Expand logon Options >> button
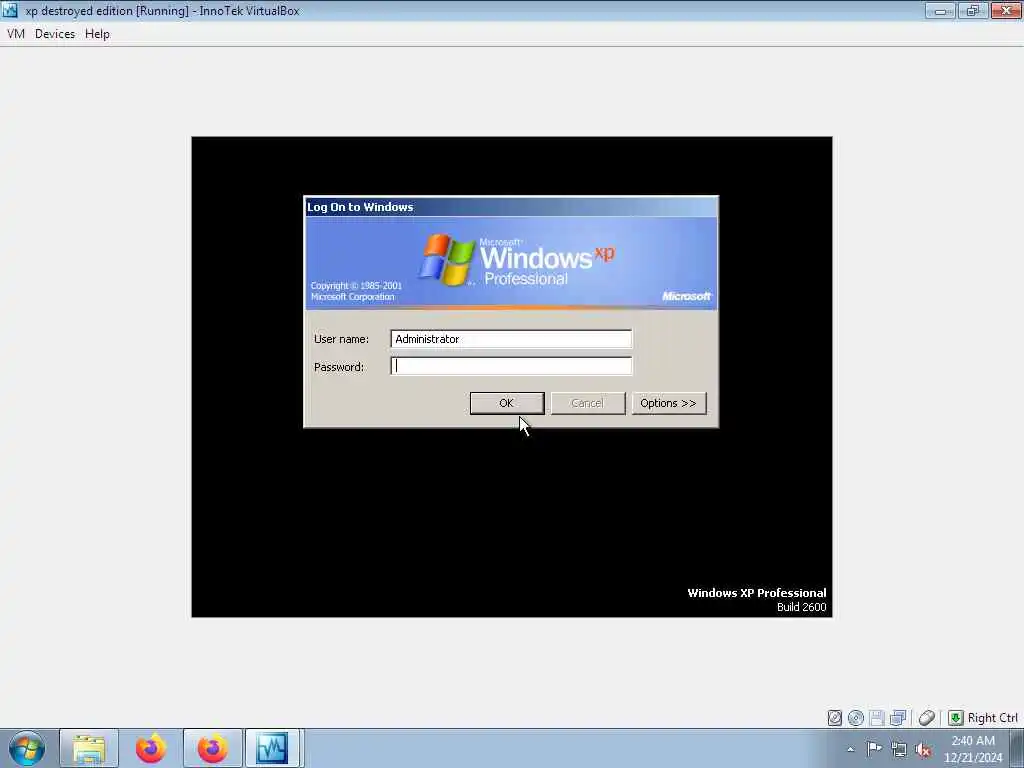This screenshot has width=1024, height=768. 669,403
